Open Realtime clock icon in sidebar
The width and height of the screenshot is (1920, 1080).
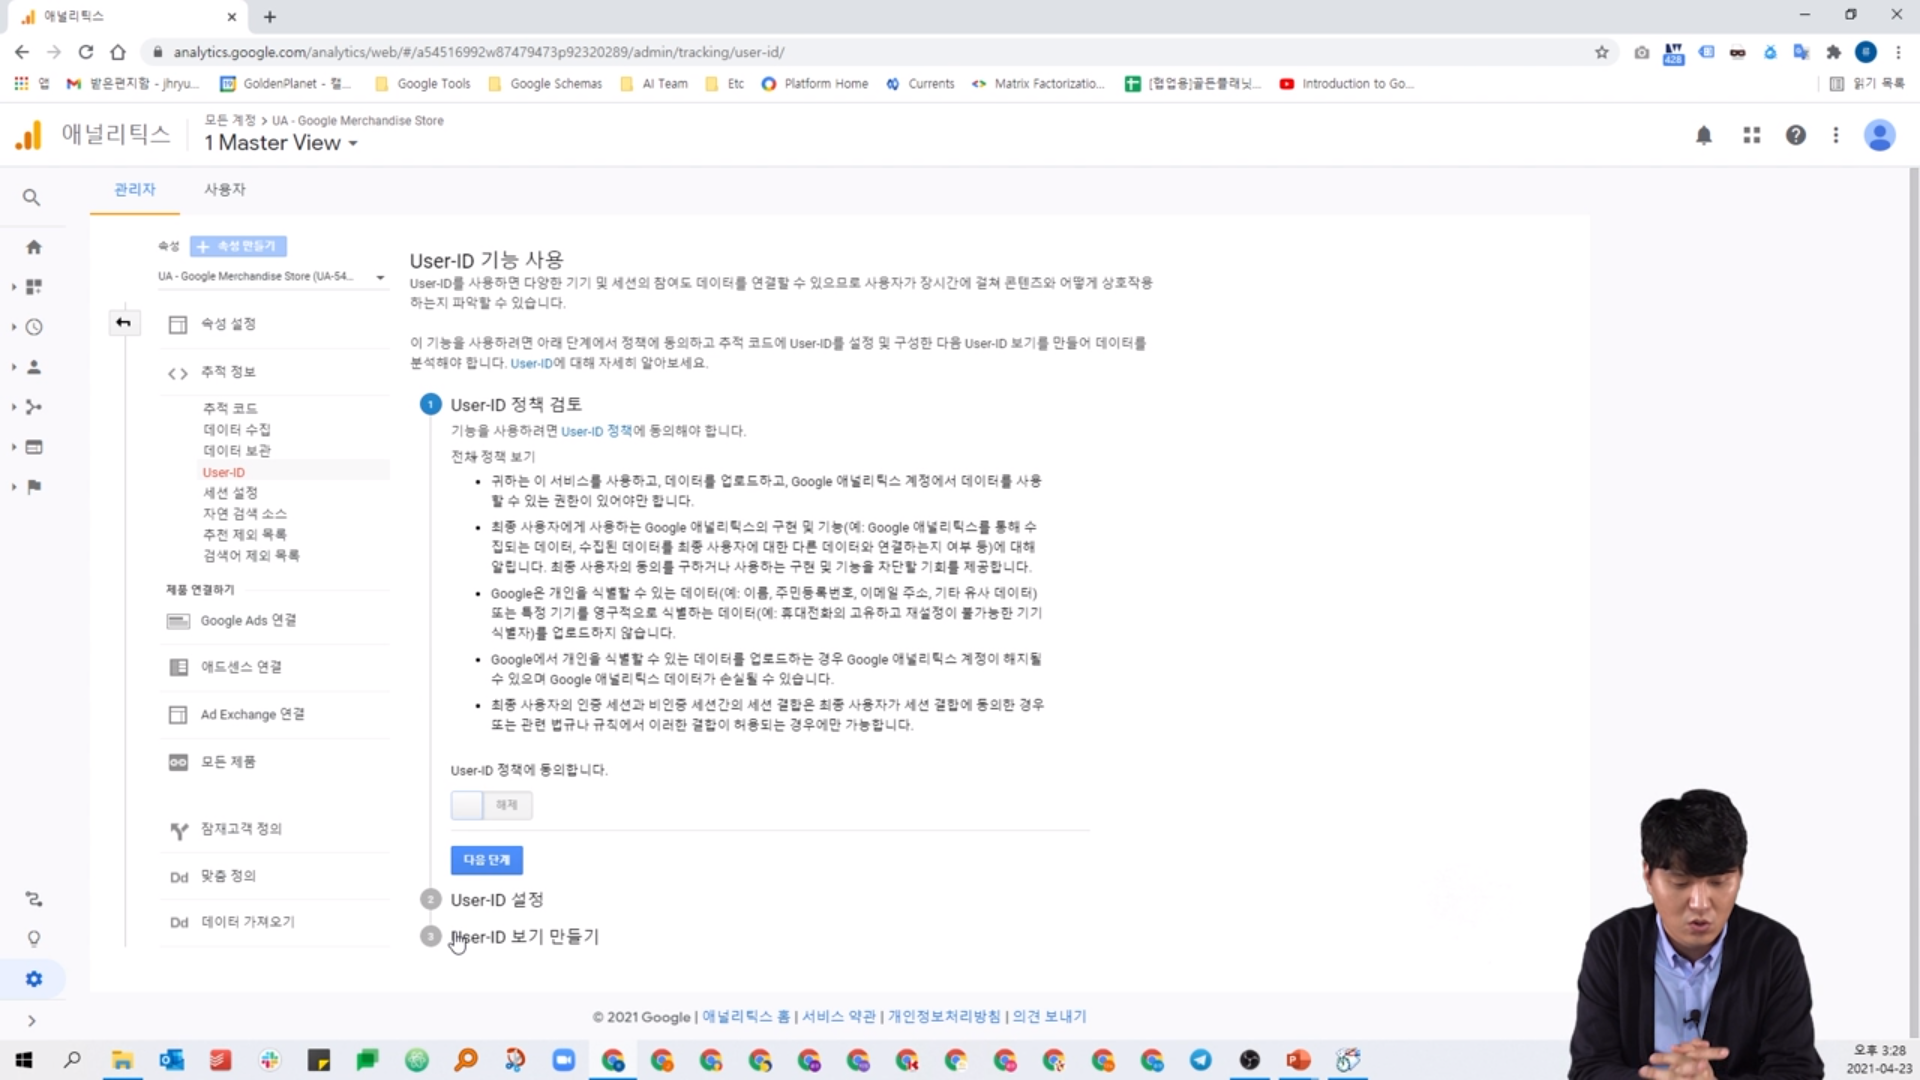[34, 327]
